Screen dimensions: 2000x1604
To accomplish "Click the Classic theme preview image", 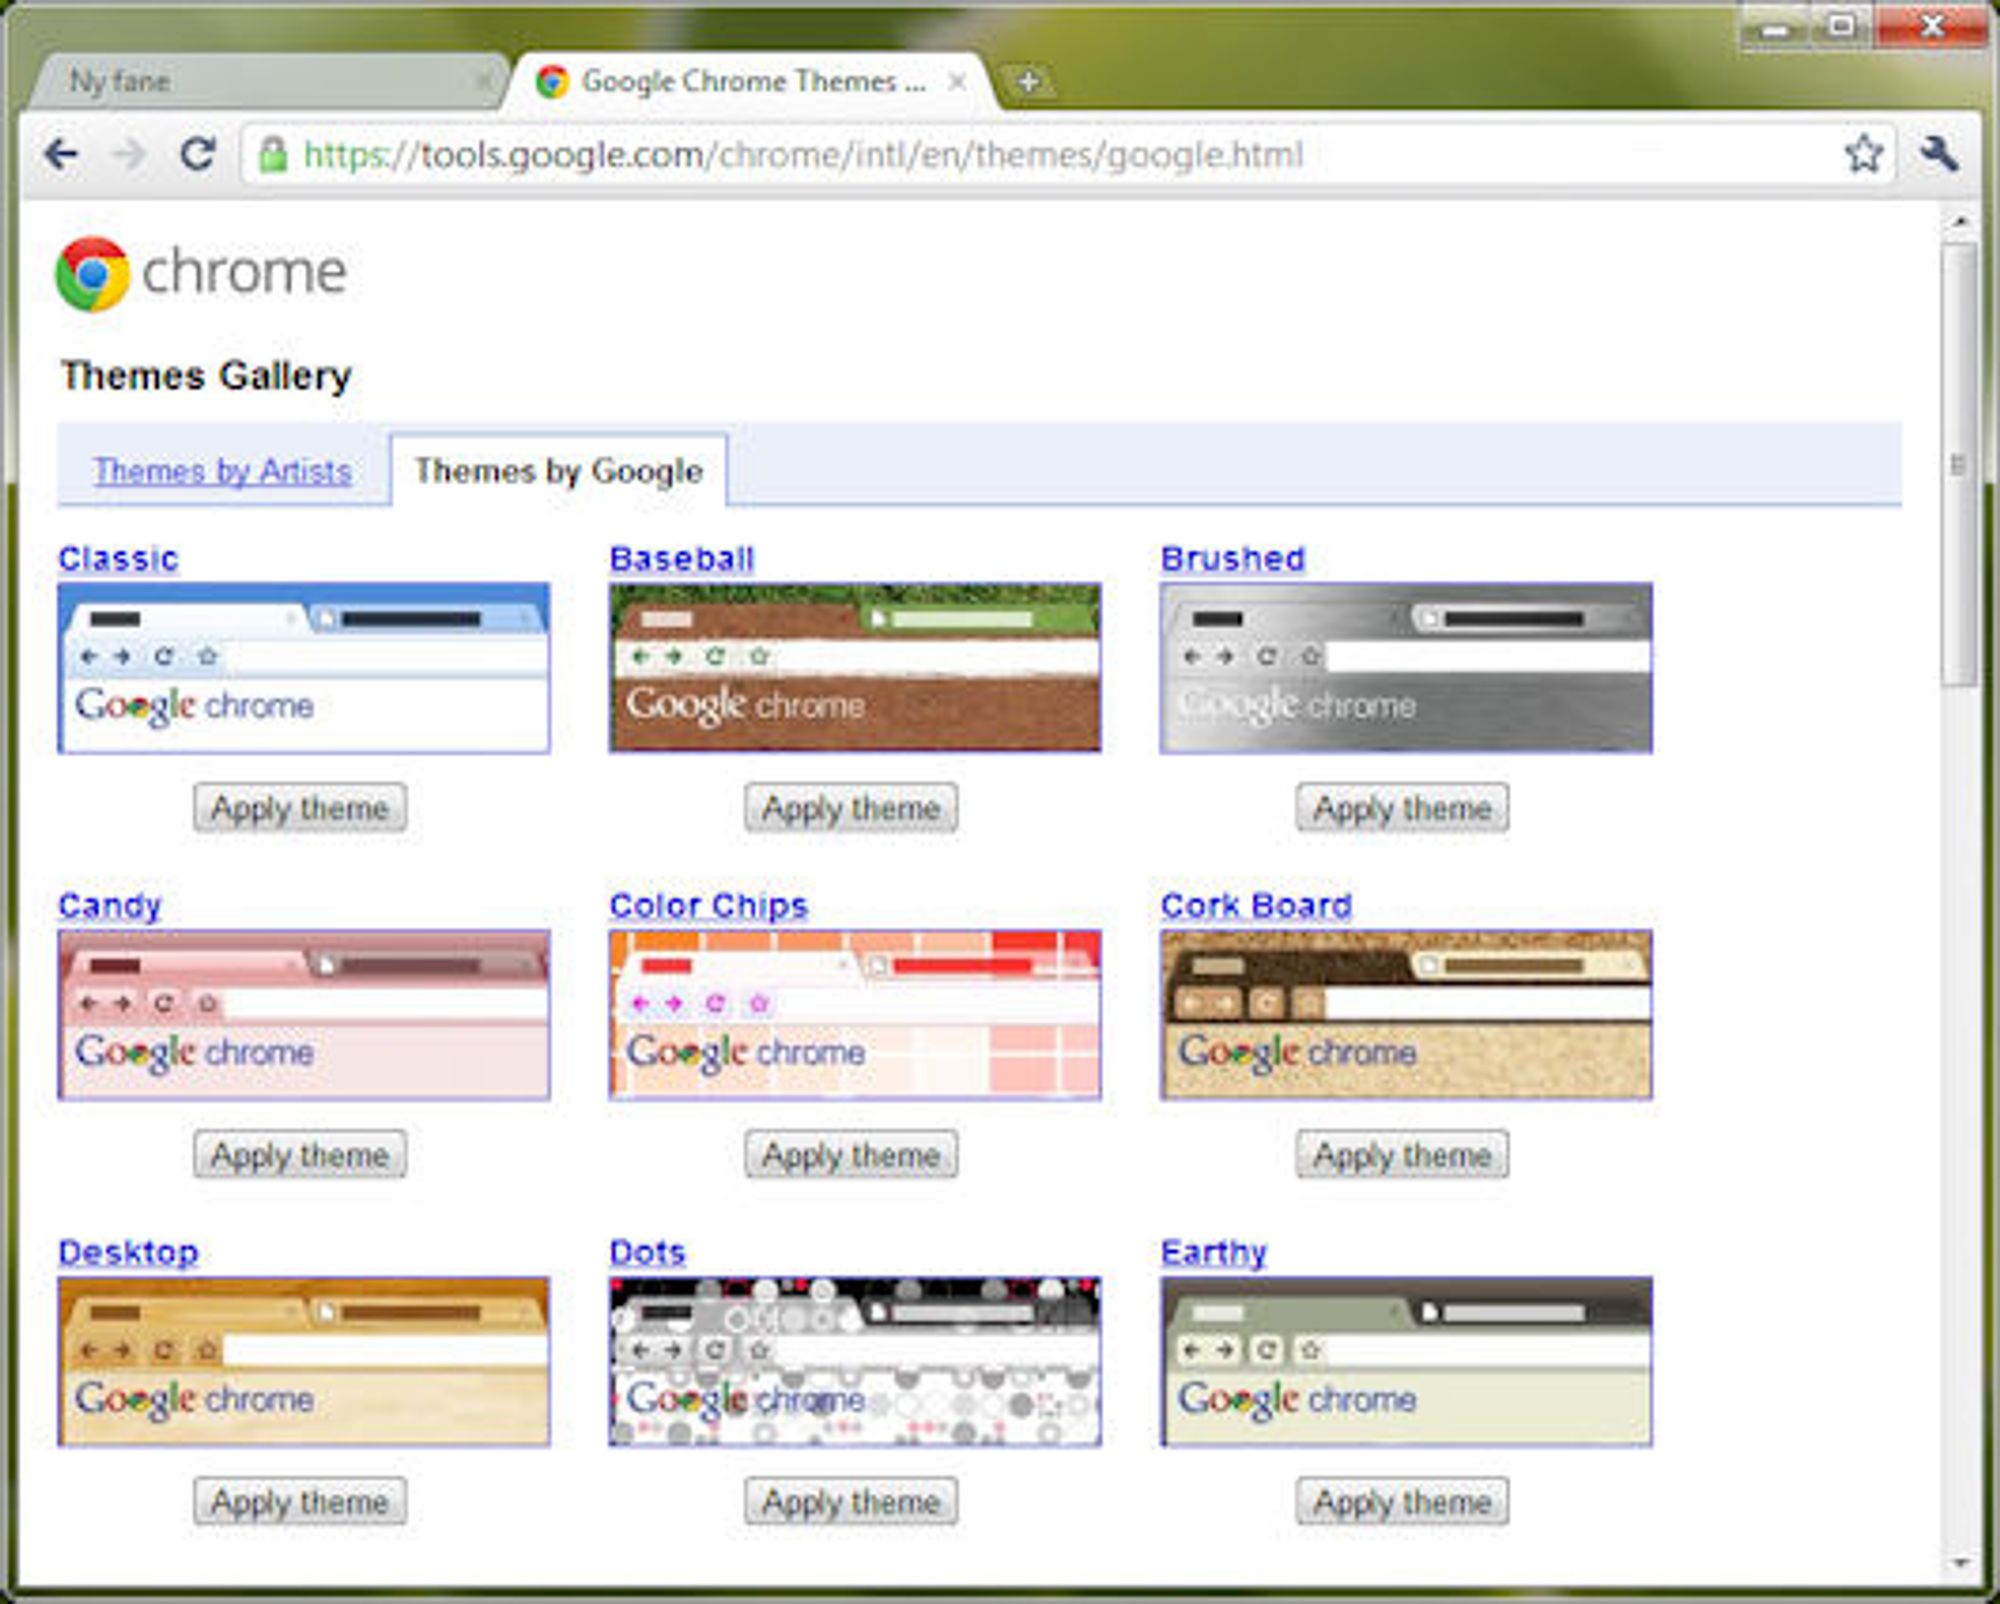I will pyautogui.click(x=304, y=668).
